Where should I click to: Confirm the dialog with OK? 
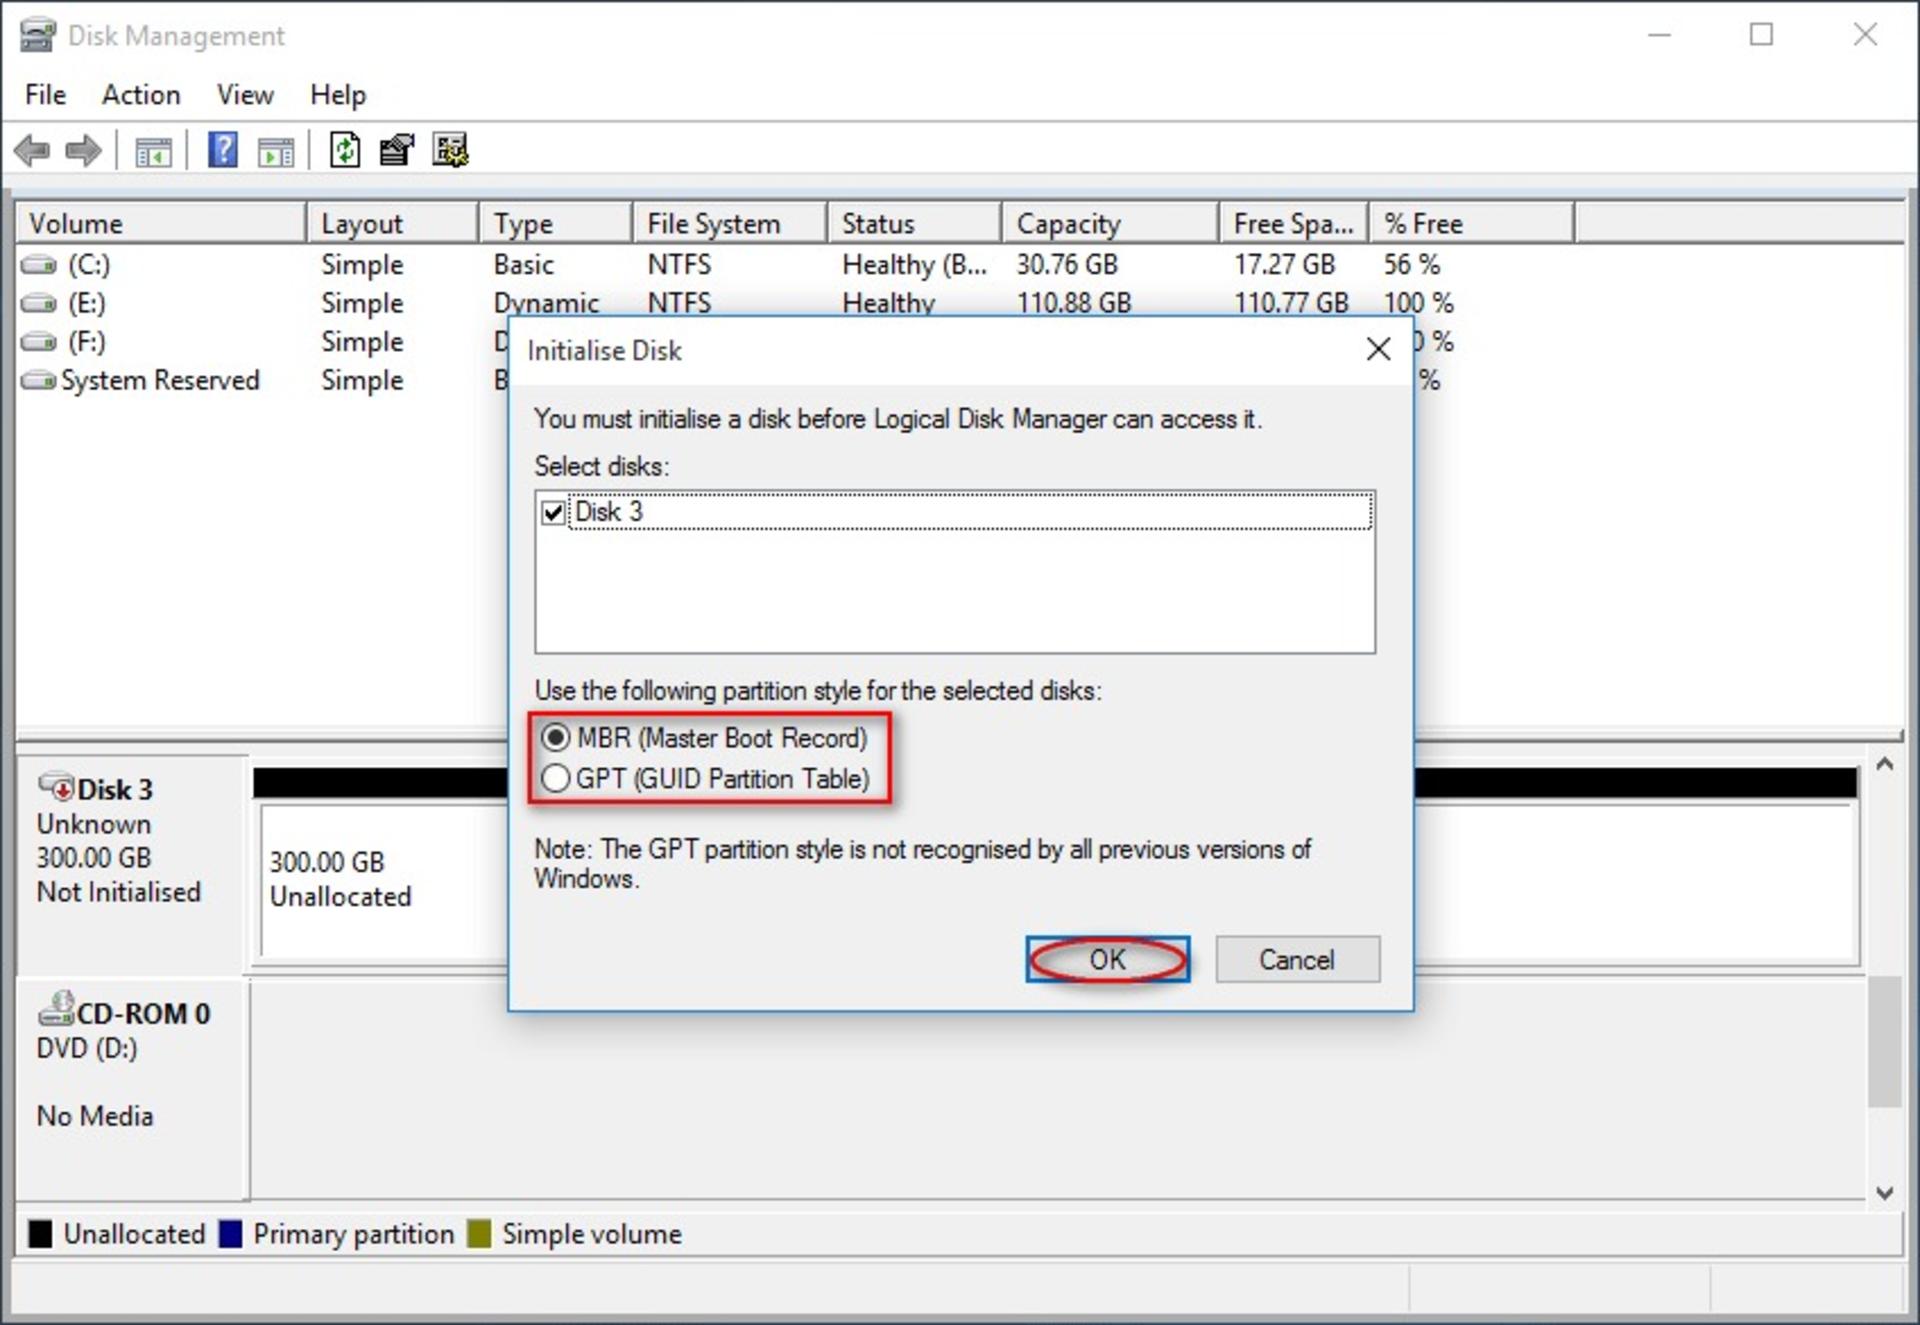[x=1107, y=960]
